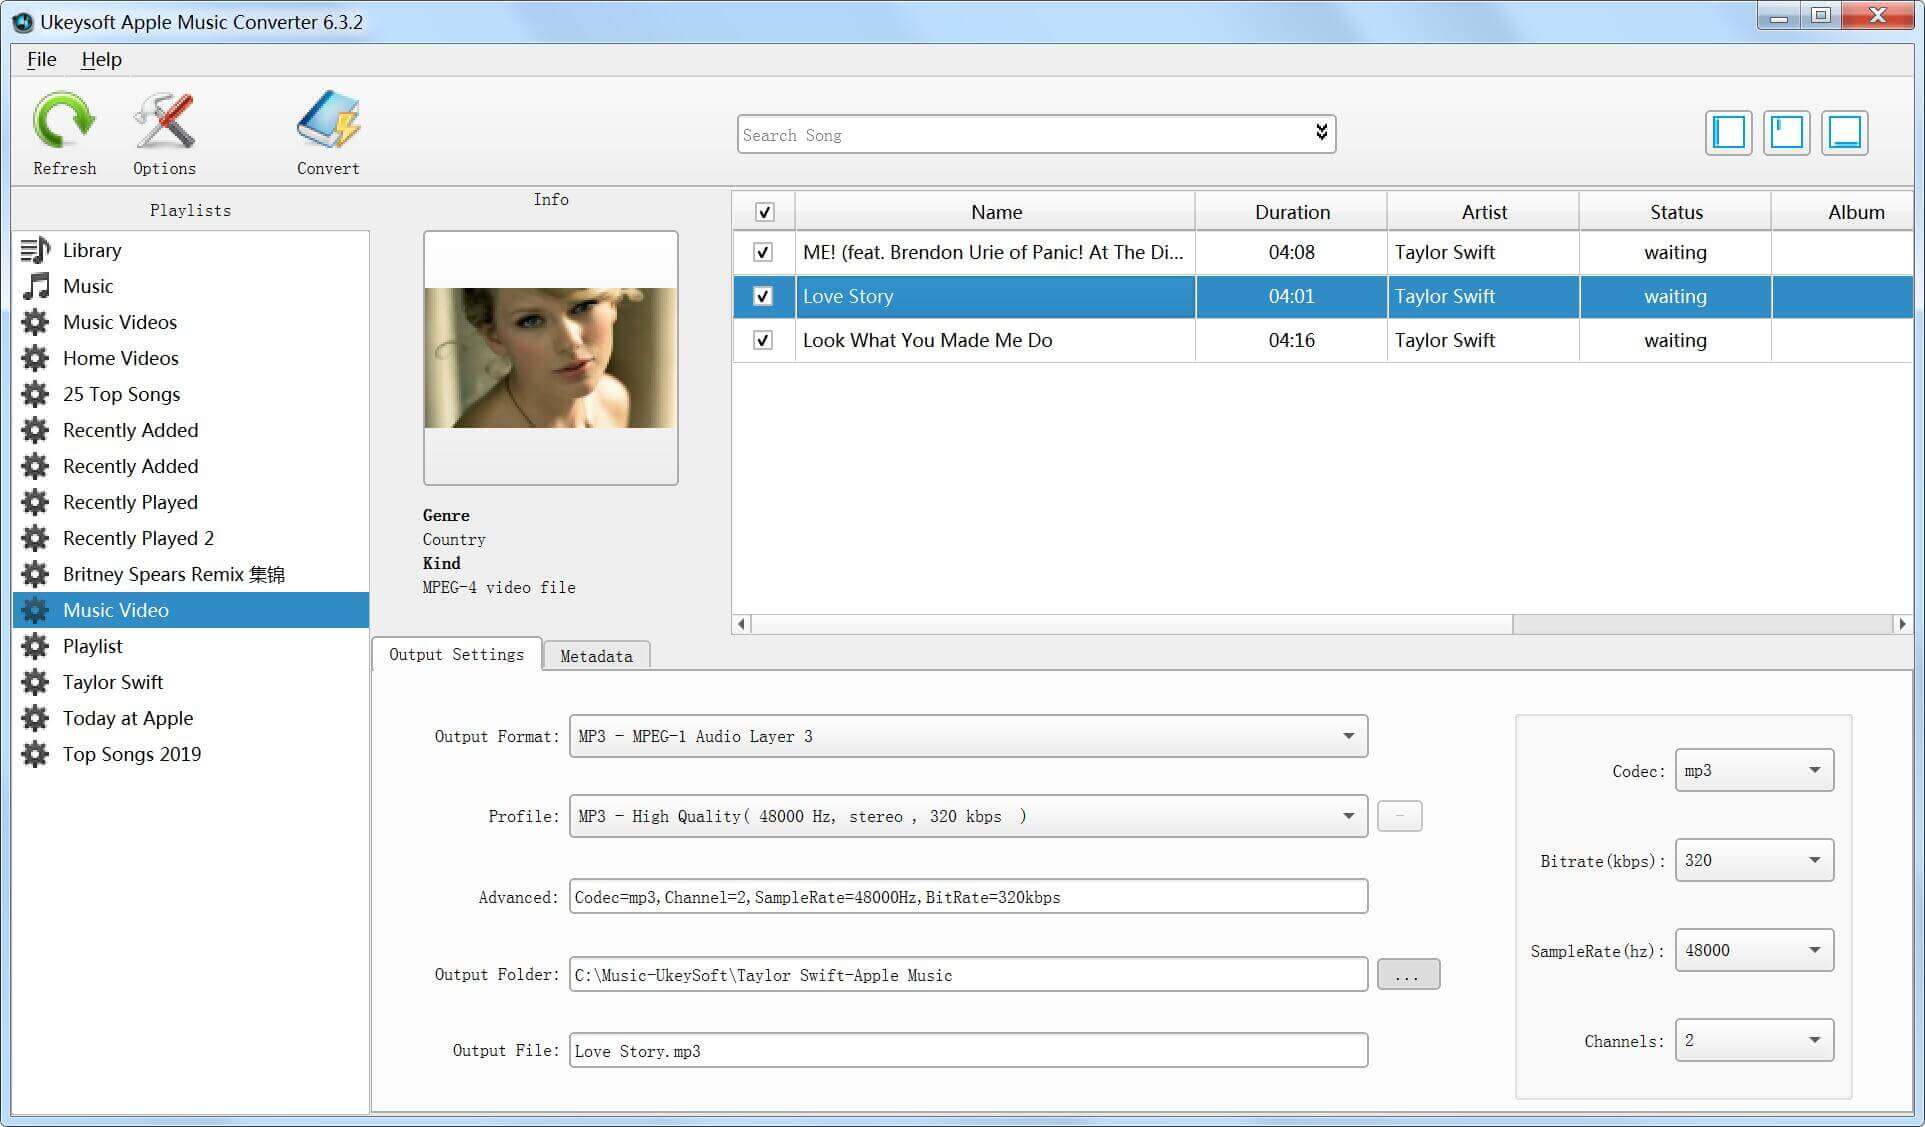Expand the Profile quality dropdown

coord(1350,816)
